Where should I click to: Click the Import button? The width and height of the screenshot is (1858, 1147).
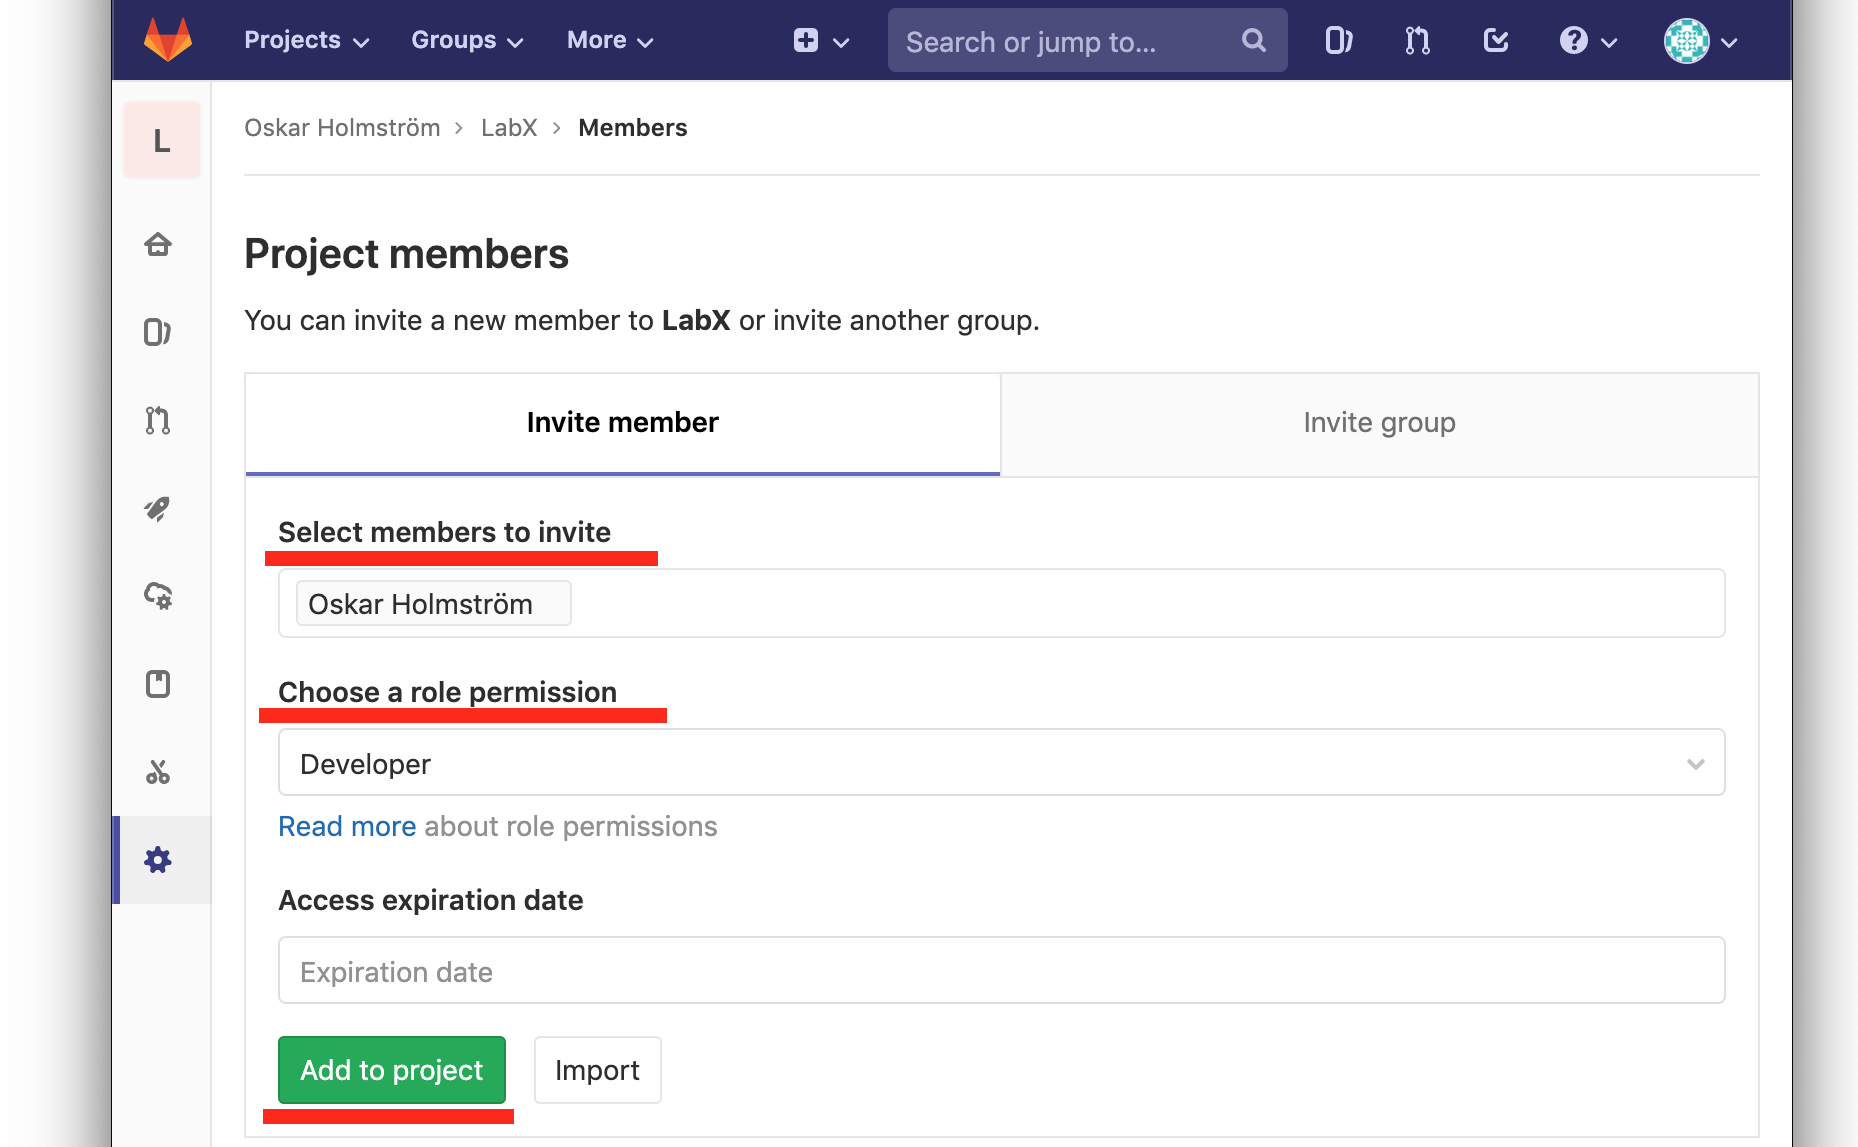tap(597, 1070)
